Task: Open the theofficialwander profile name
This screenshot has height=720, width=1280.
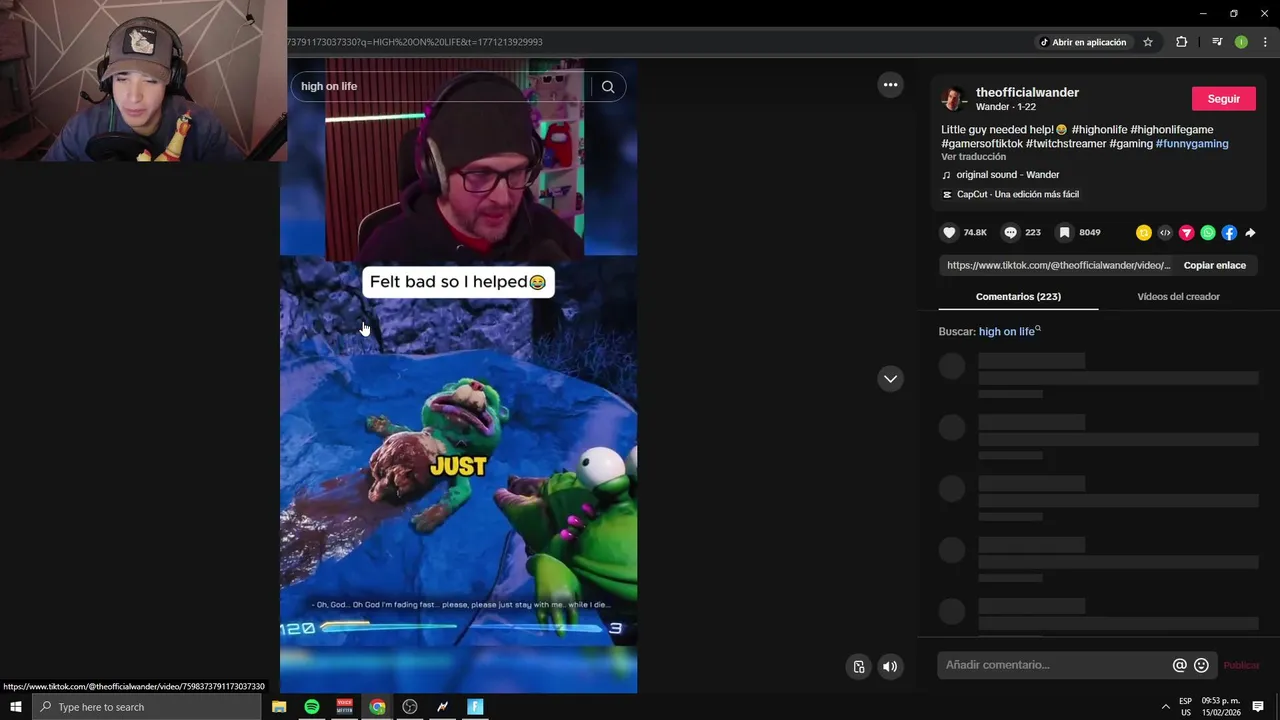Action: tap(1027, 92)
